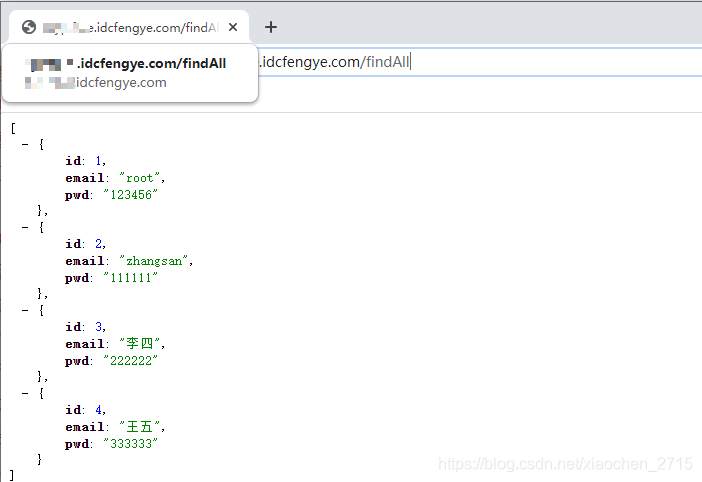Click the closing square bracket of the JSON array
This screenshot has height=482, width=702.
pos(12,475)
